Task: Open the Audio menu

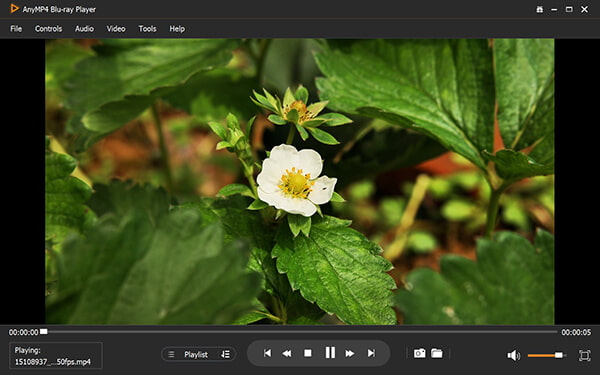Action: click(x=84, y=29)
